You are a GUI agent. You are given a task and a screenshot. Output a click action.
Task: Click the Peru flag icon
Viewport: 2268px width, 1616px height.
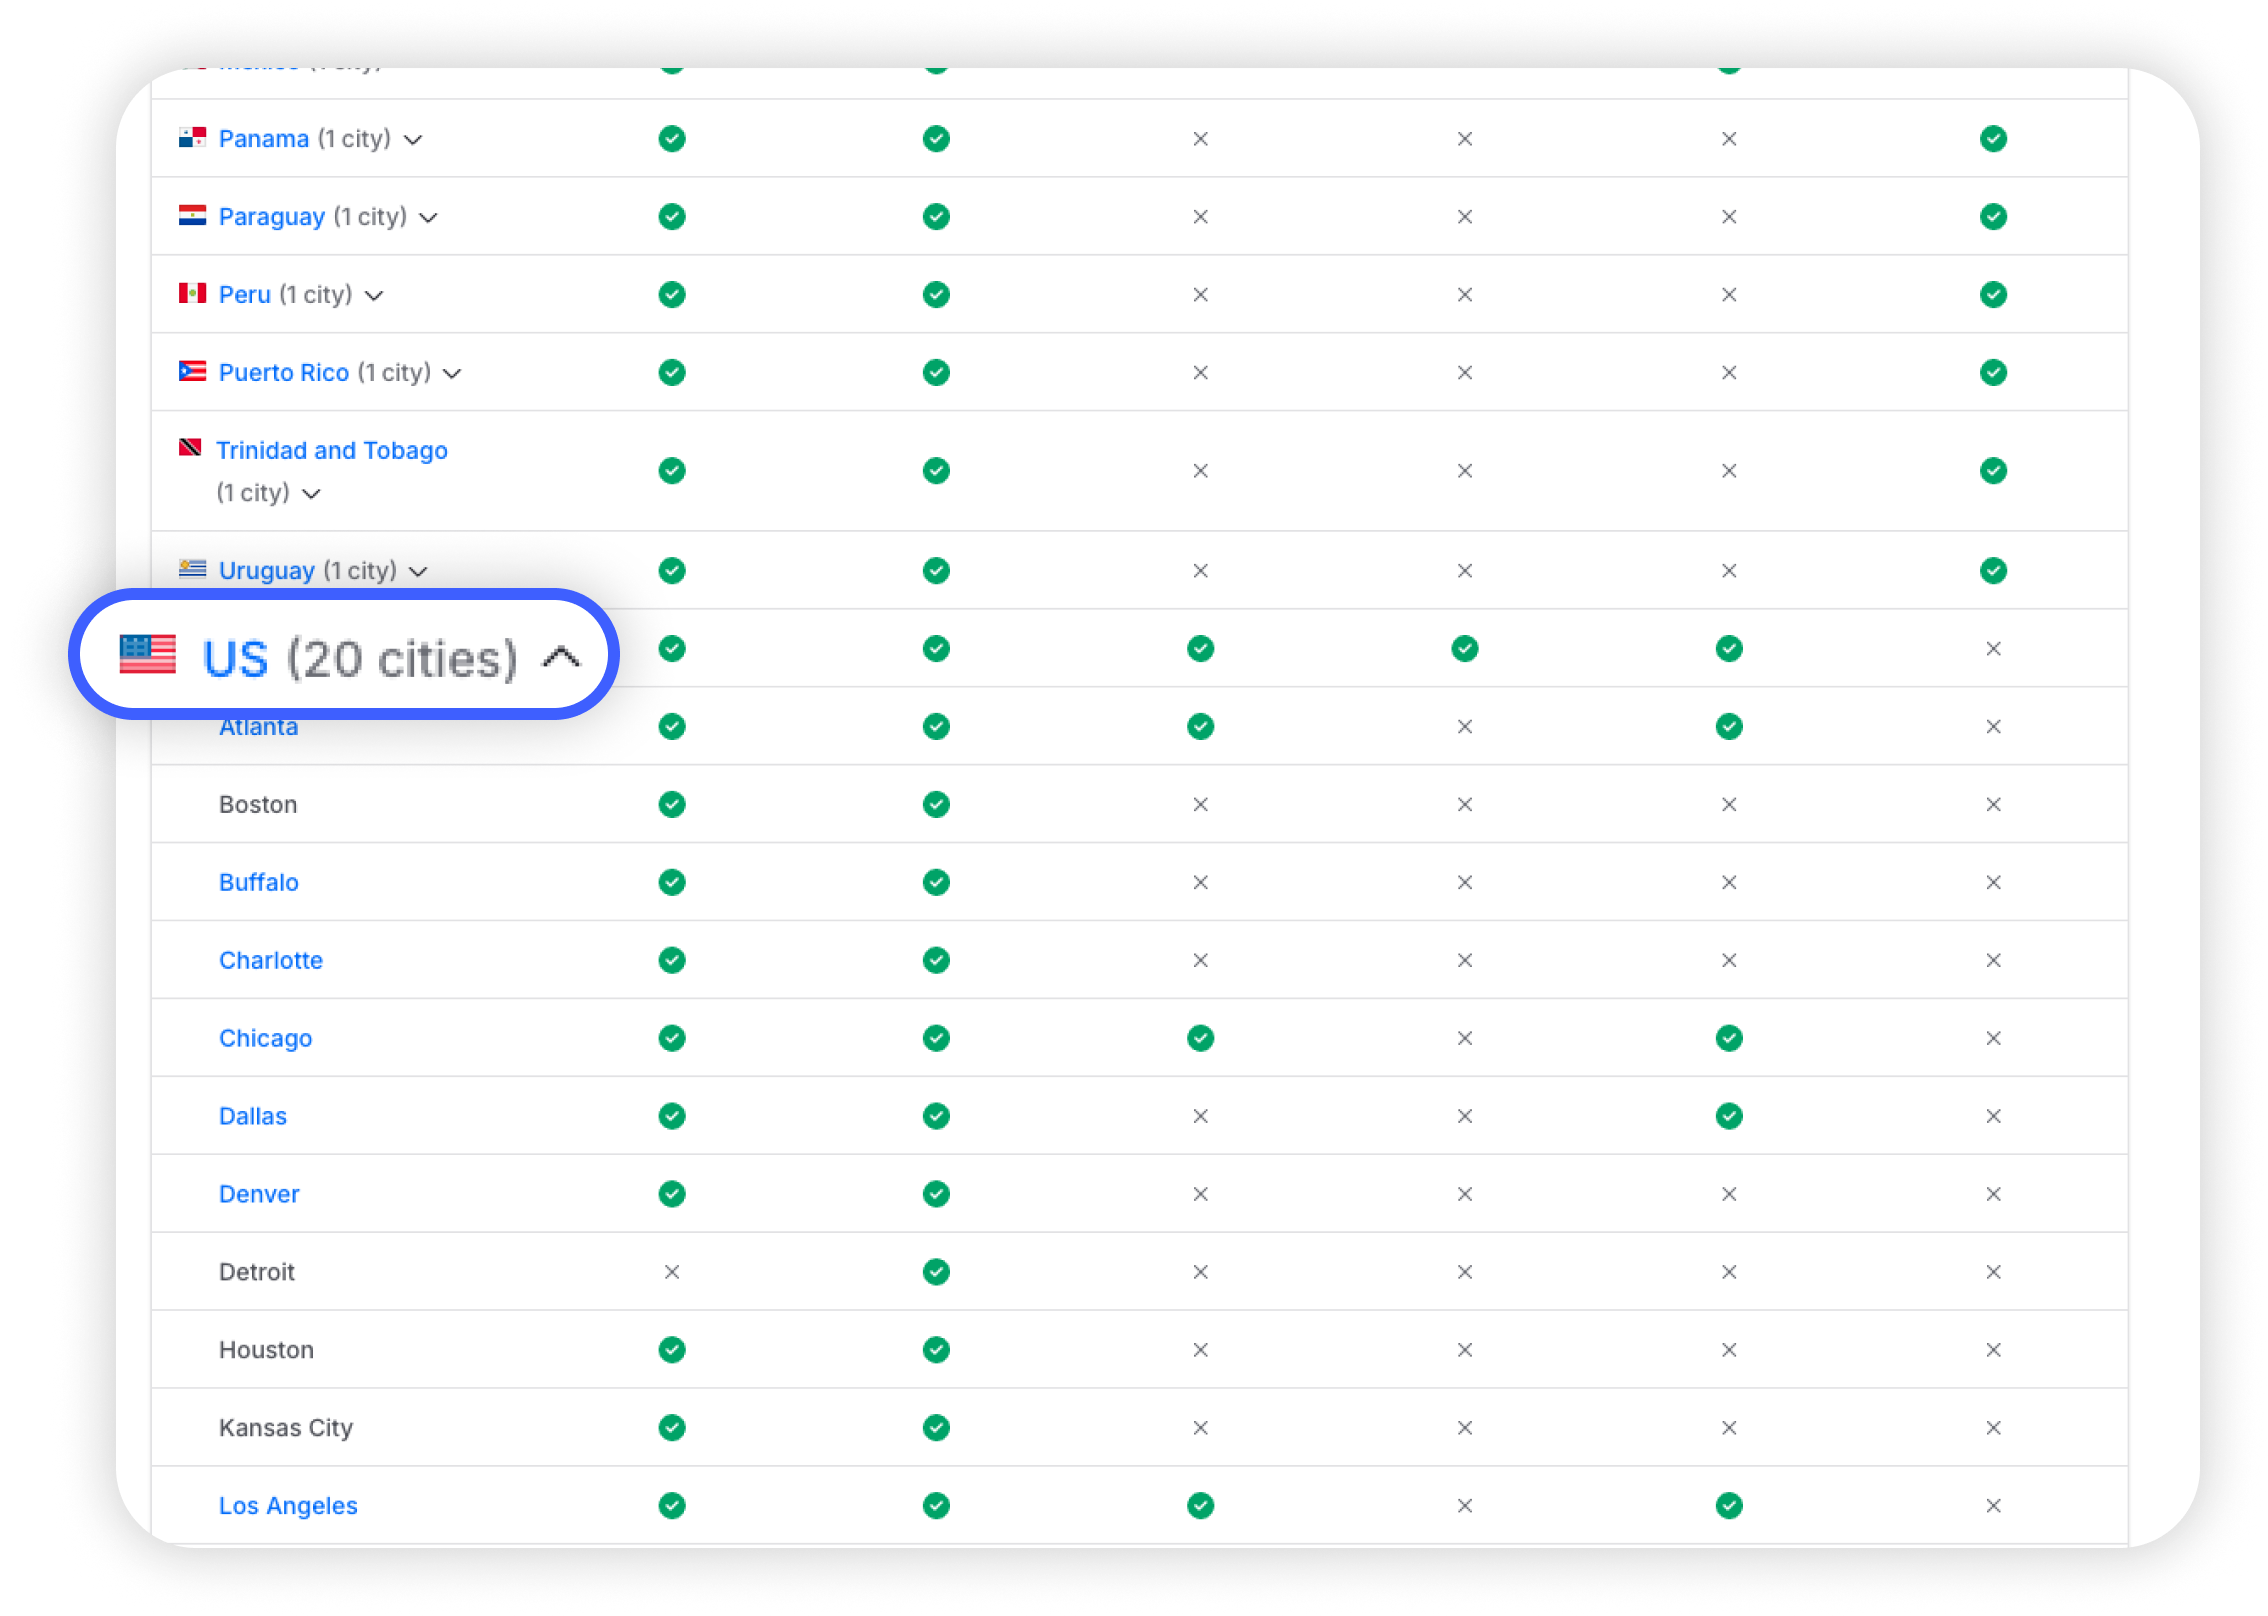click(x=192, y=293)
